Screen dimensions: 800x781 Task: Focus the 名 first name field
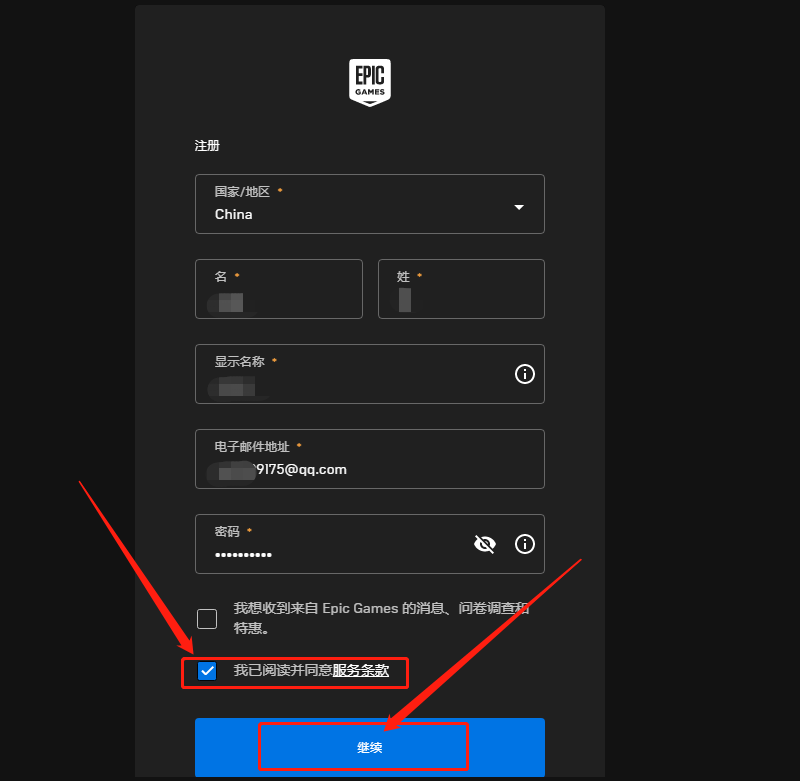tap(279, 289)
